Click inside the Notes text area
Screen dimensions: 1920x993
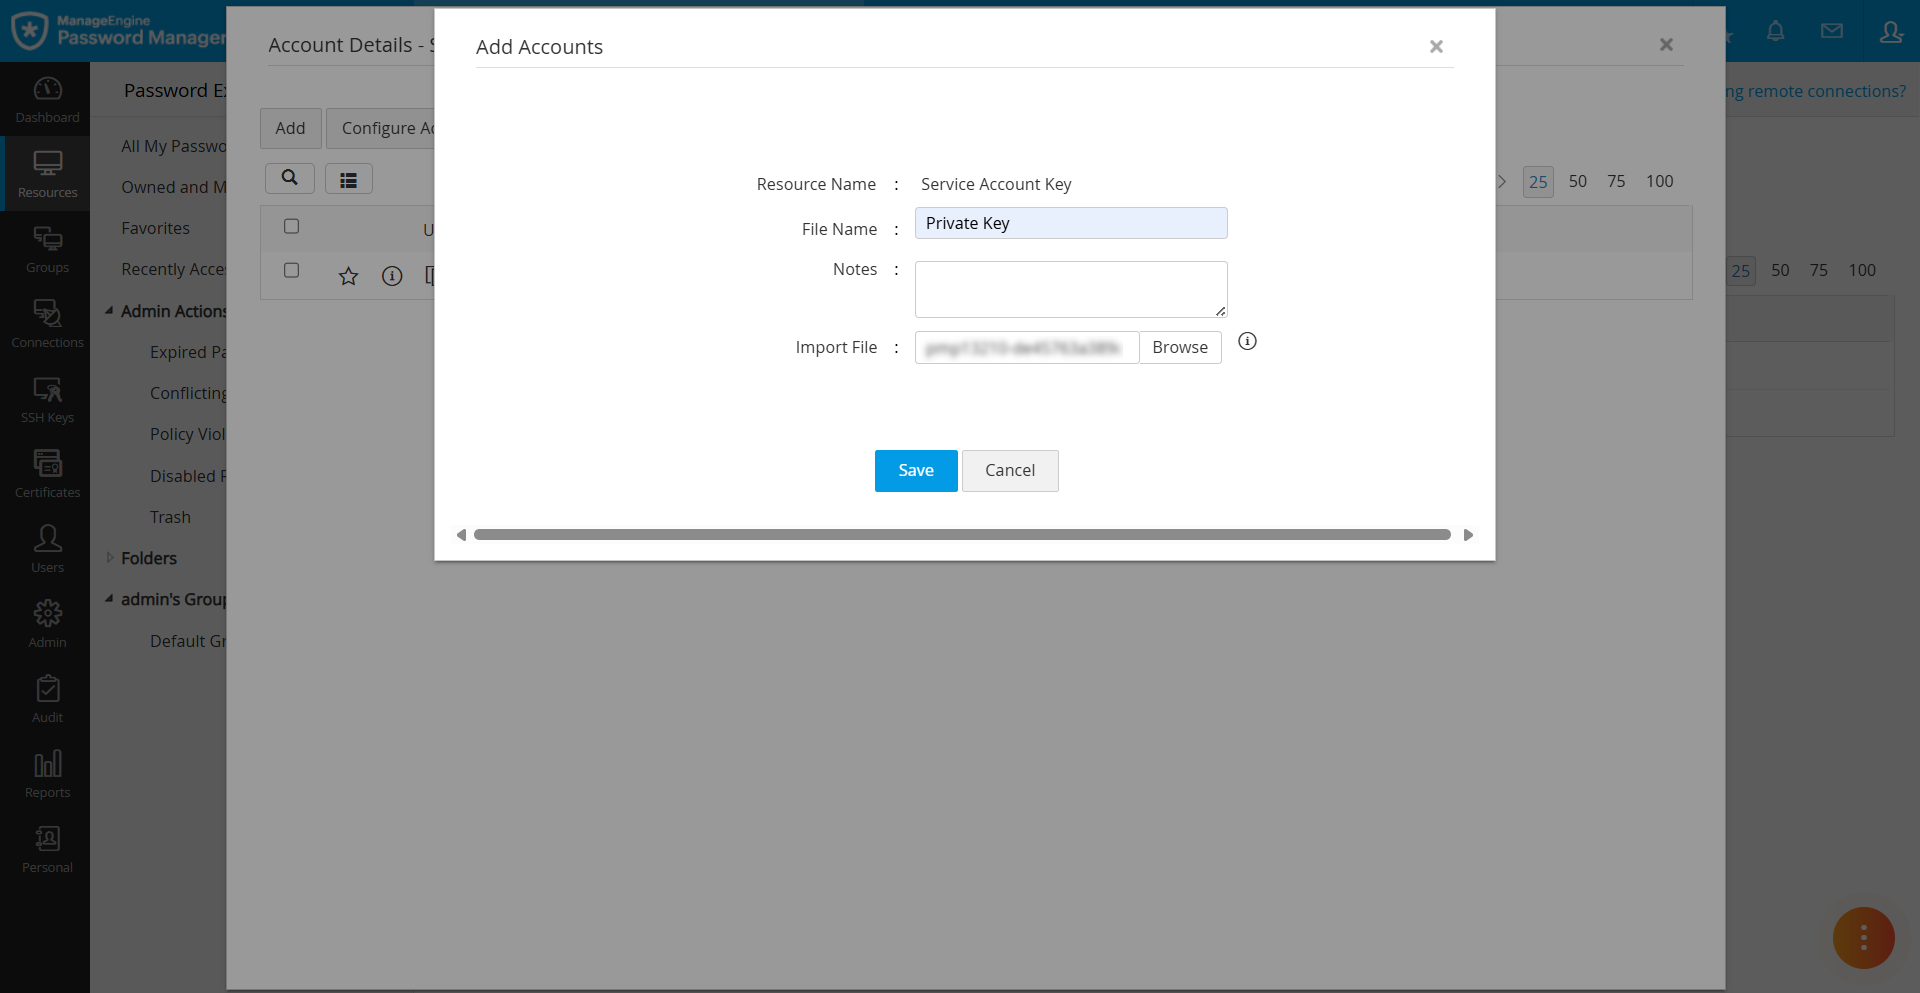pyautogui.click(x=1070, y=289)
